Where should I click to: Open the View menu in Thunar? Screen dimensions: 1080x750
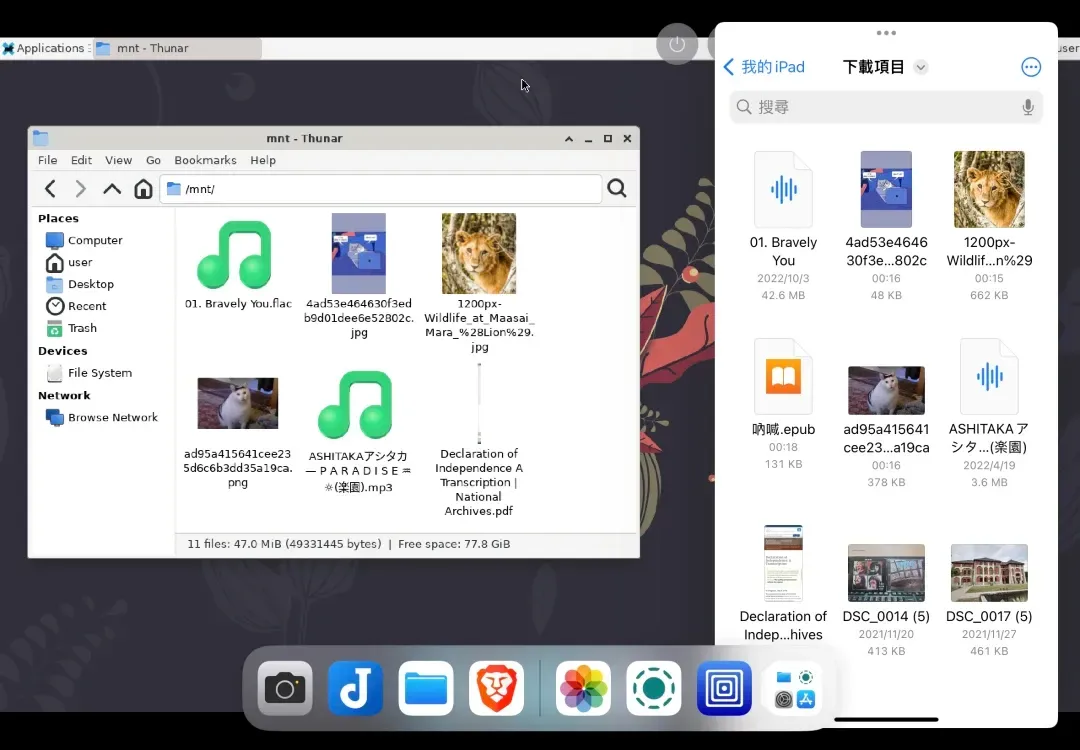point(118,160)
